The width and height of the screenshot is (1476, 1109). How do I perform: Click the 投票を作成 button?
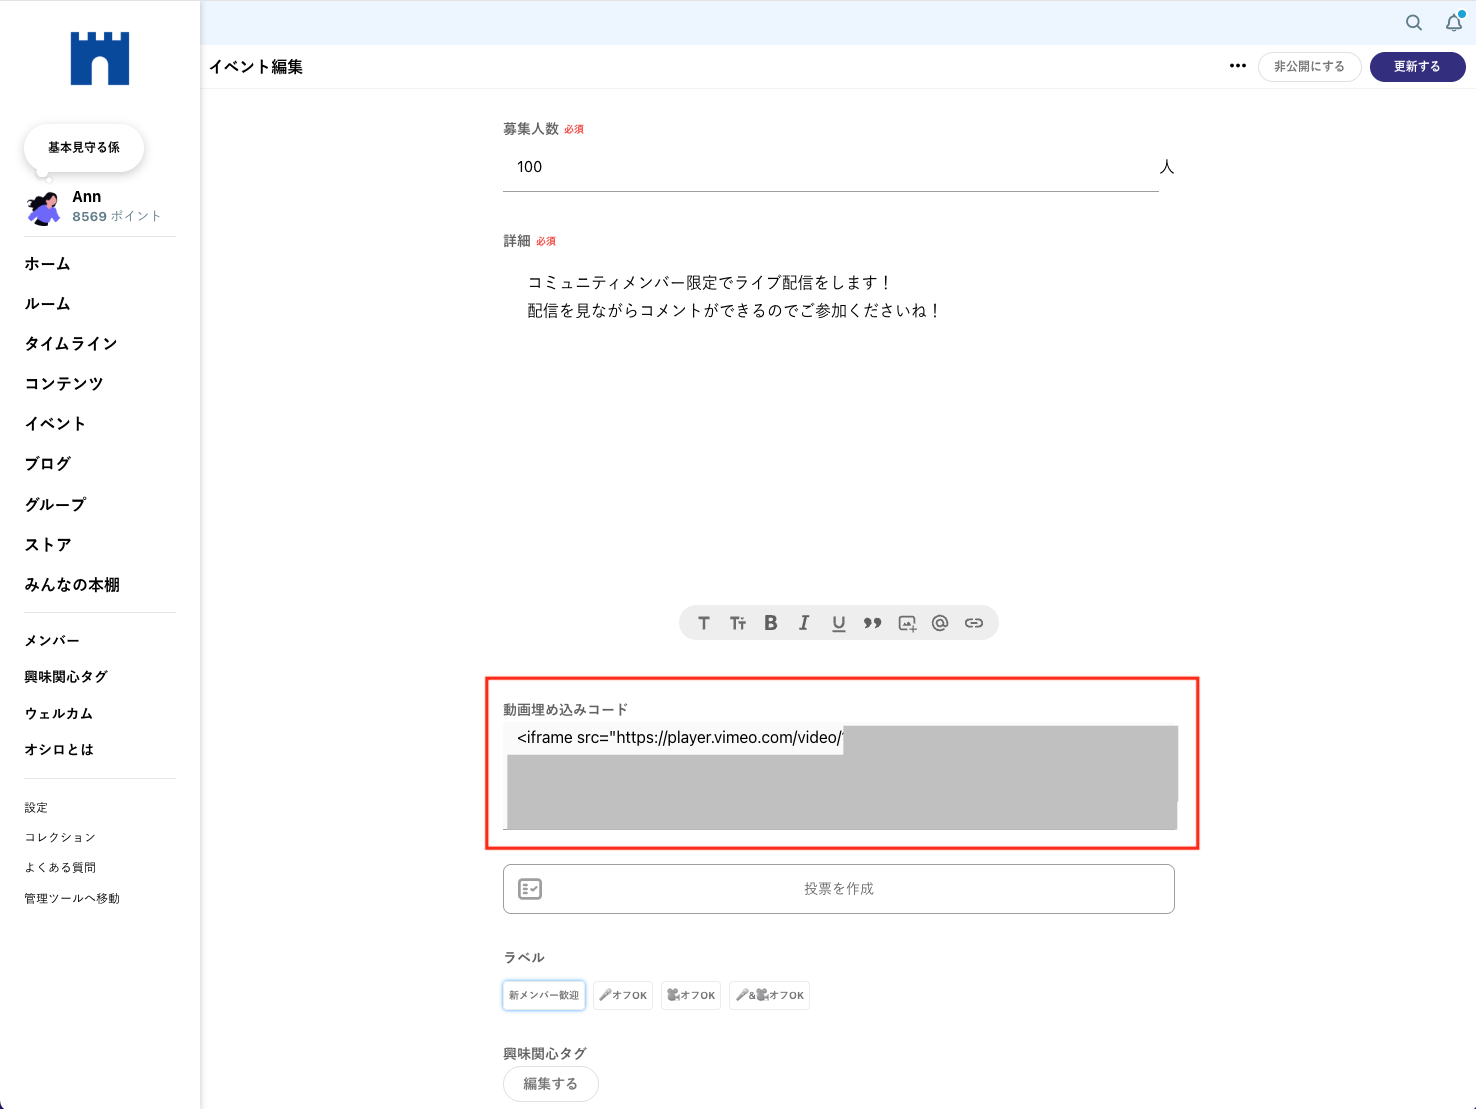(x=838, y=889)
